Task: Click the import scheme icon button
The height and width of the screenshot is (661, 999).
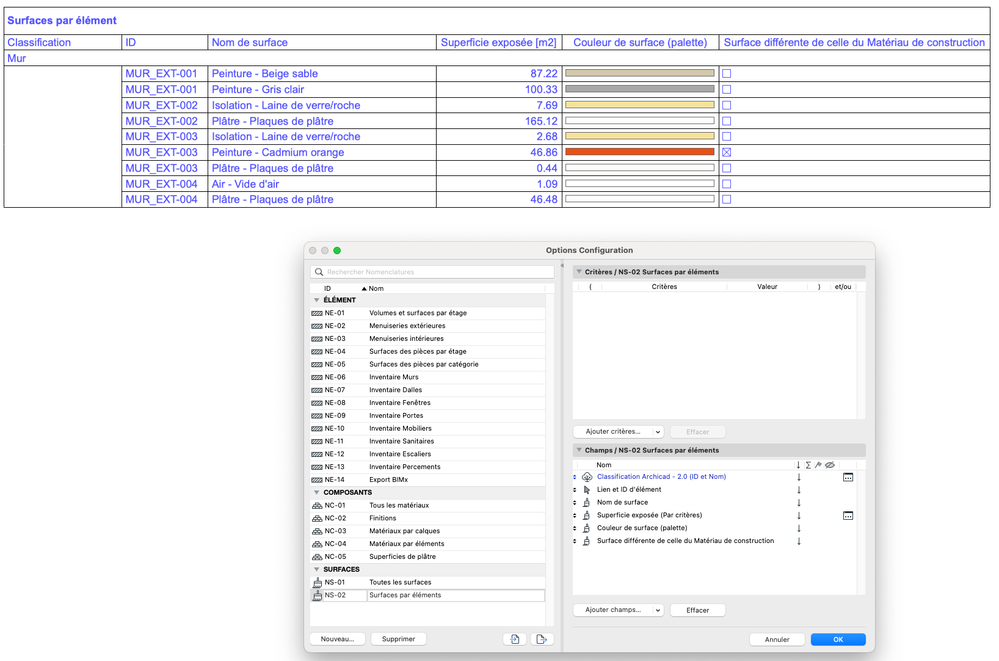Action: point(515,639)
